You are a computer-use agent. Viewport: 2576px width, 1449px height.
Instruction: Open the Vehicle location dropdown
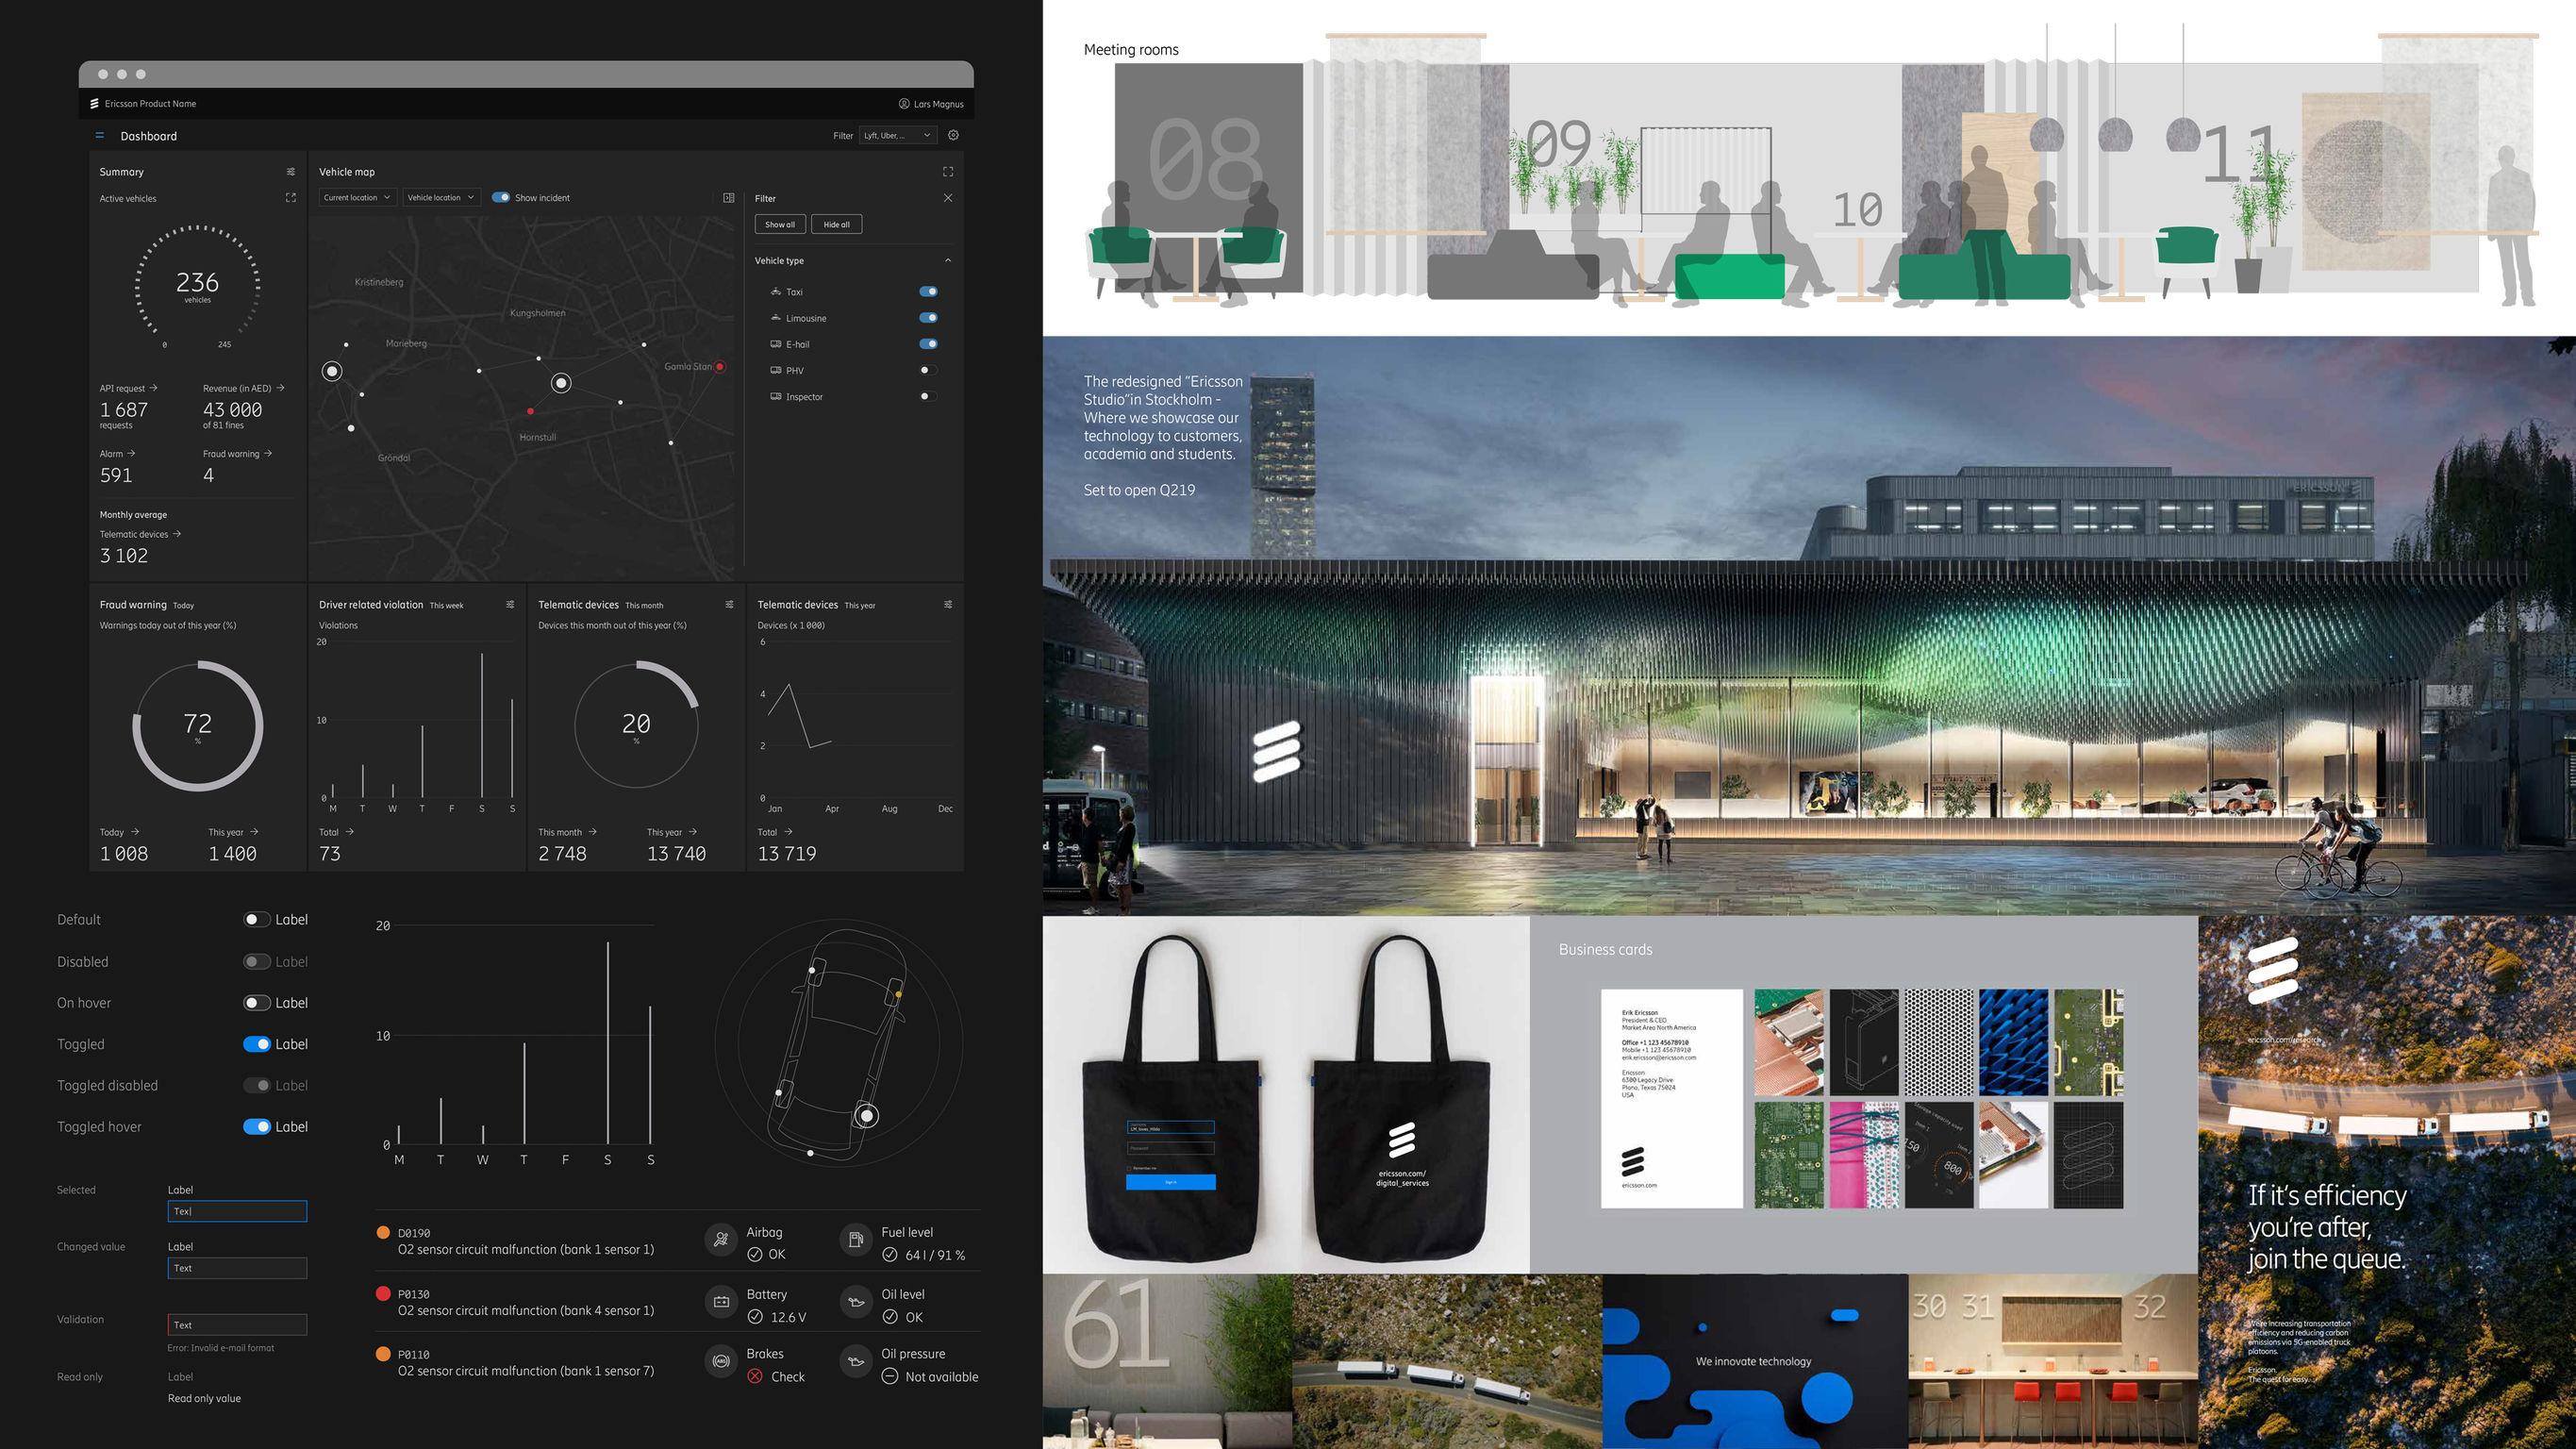(441, 197)
